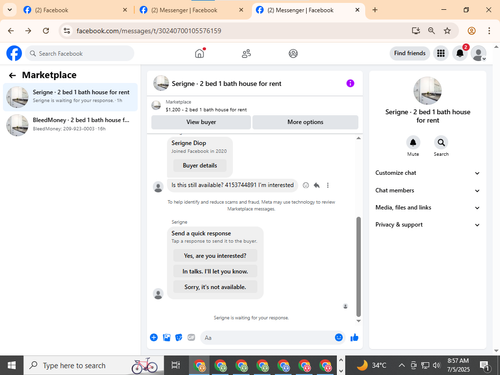Click the Find friends button

tap(410, 53)
